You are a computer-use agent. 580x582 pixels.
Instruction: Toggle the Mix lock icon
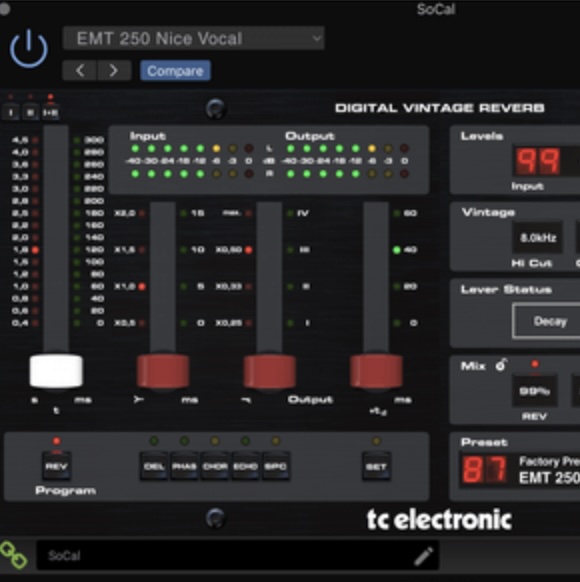coord(501,365)
